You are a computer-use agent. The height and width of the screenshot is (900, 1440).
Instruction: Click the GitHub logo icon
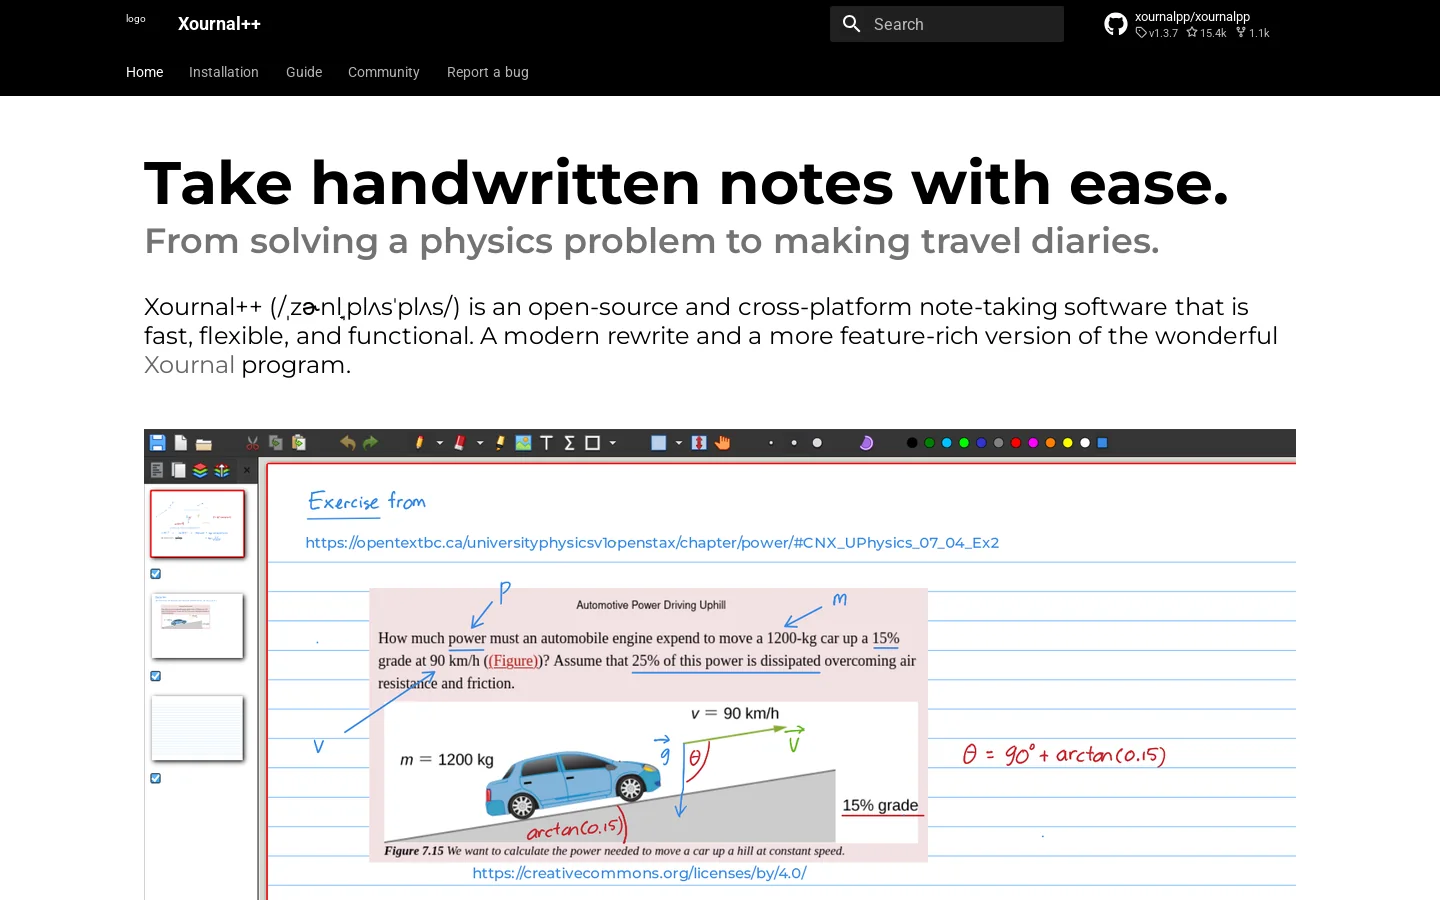1116,24
